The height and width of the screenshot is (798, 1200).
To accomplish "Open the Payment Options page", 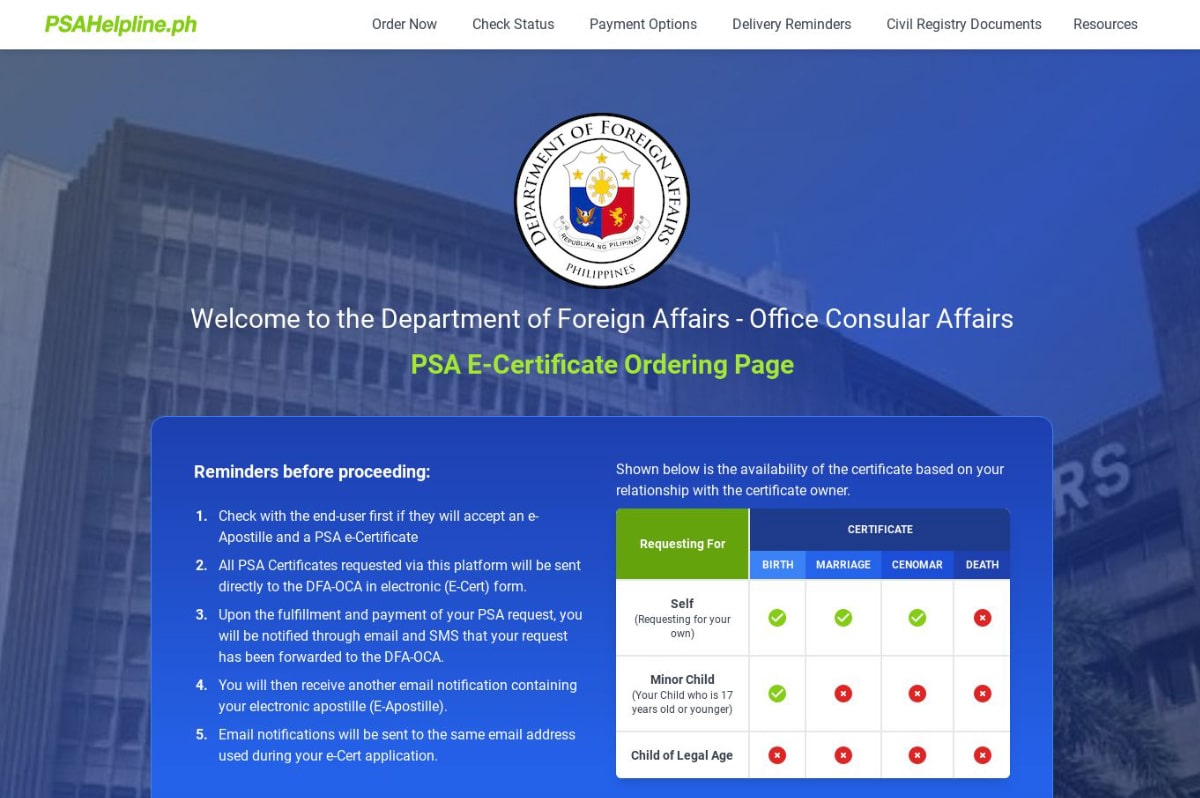I will pos(642,24).
